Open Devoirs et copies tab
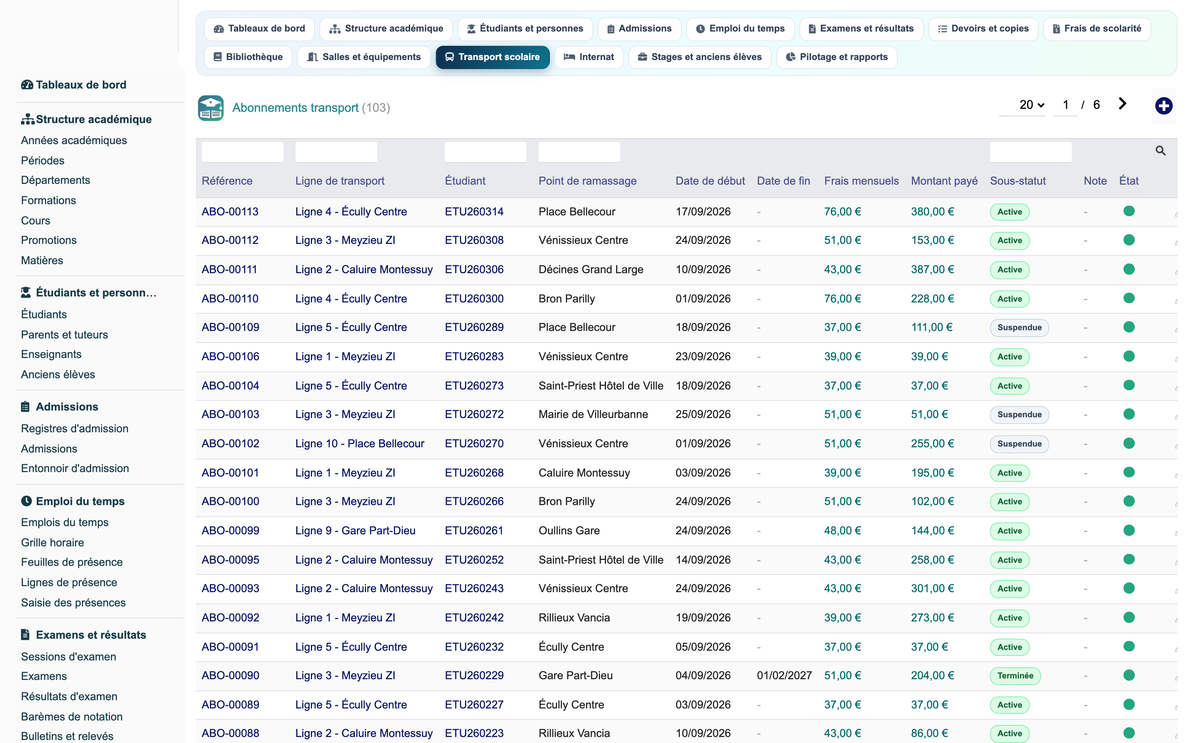1200x743 pixels. (x=983, y=29)
